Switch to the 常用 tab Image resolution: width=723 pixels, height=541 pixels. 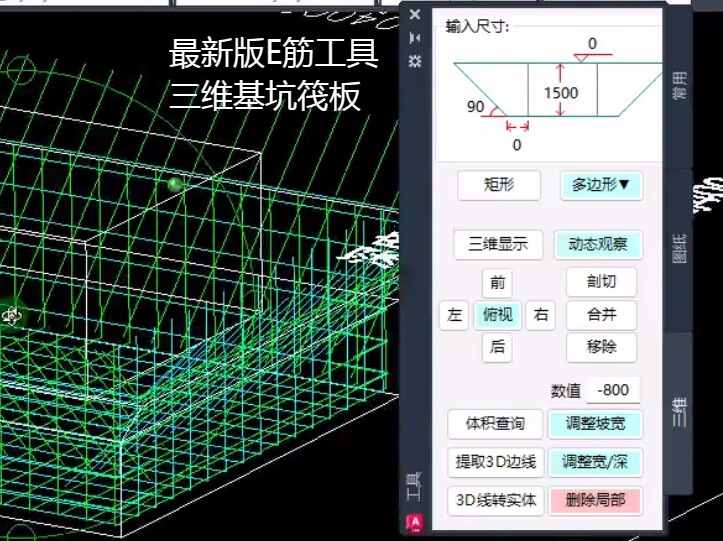pyautogui.click(x=680, y=87)
